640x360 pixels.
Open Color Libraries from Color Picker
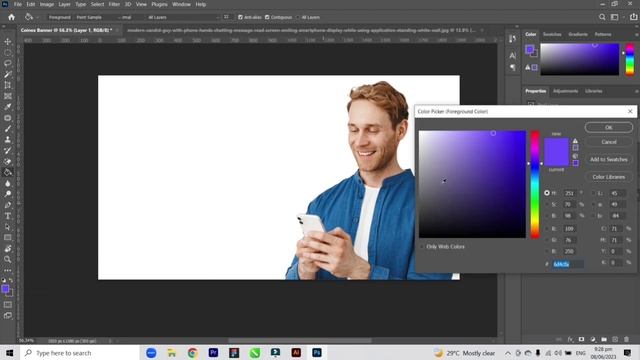[609, 177]
